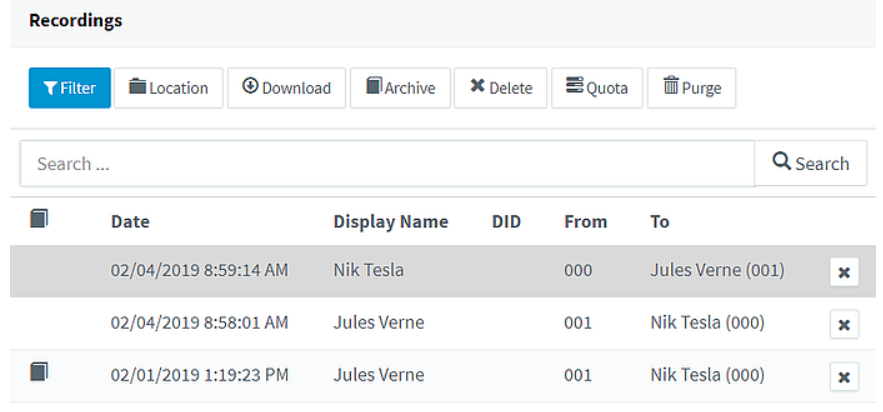Archive selected recordings with the Archive button
The image size is (883, 412).
400,88
